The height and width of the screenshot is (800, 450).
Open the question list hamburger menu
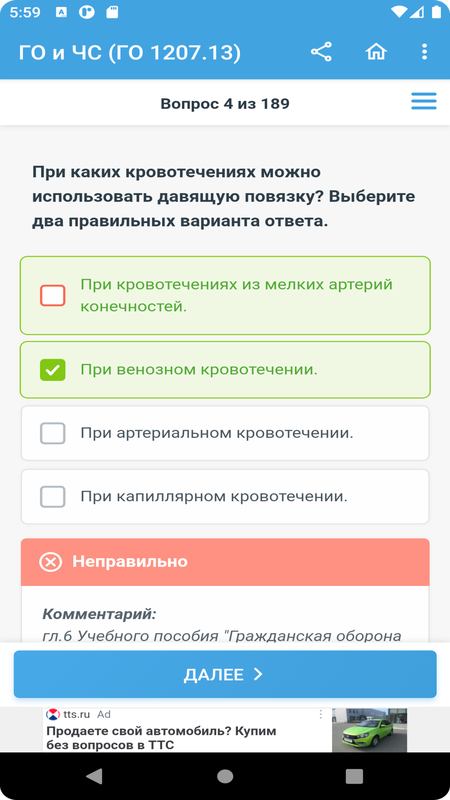pos(423,101)
